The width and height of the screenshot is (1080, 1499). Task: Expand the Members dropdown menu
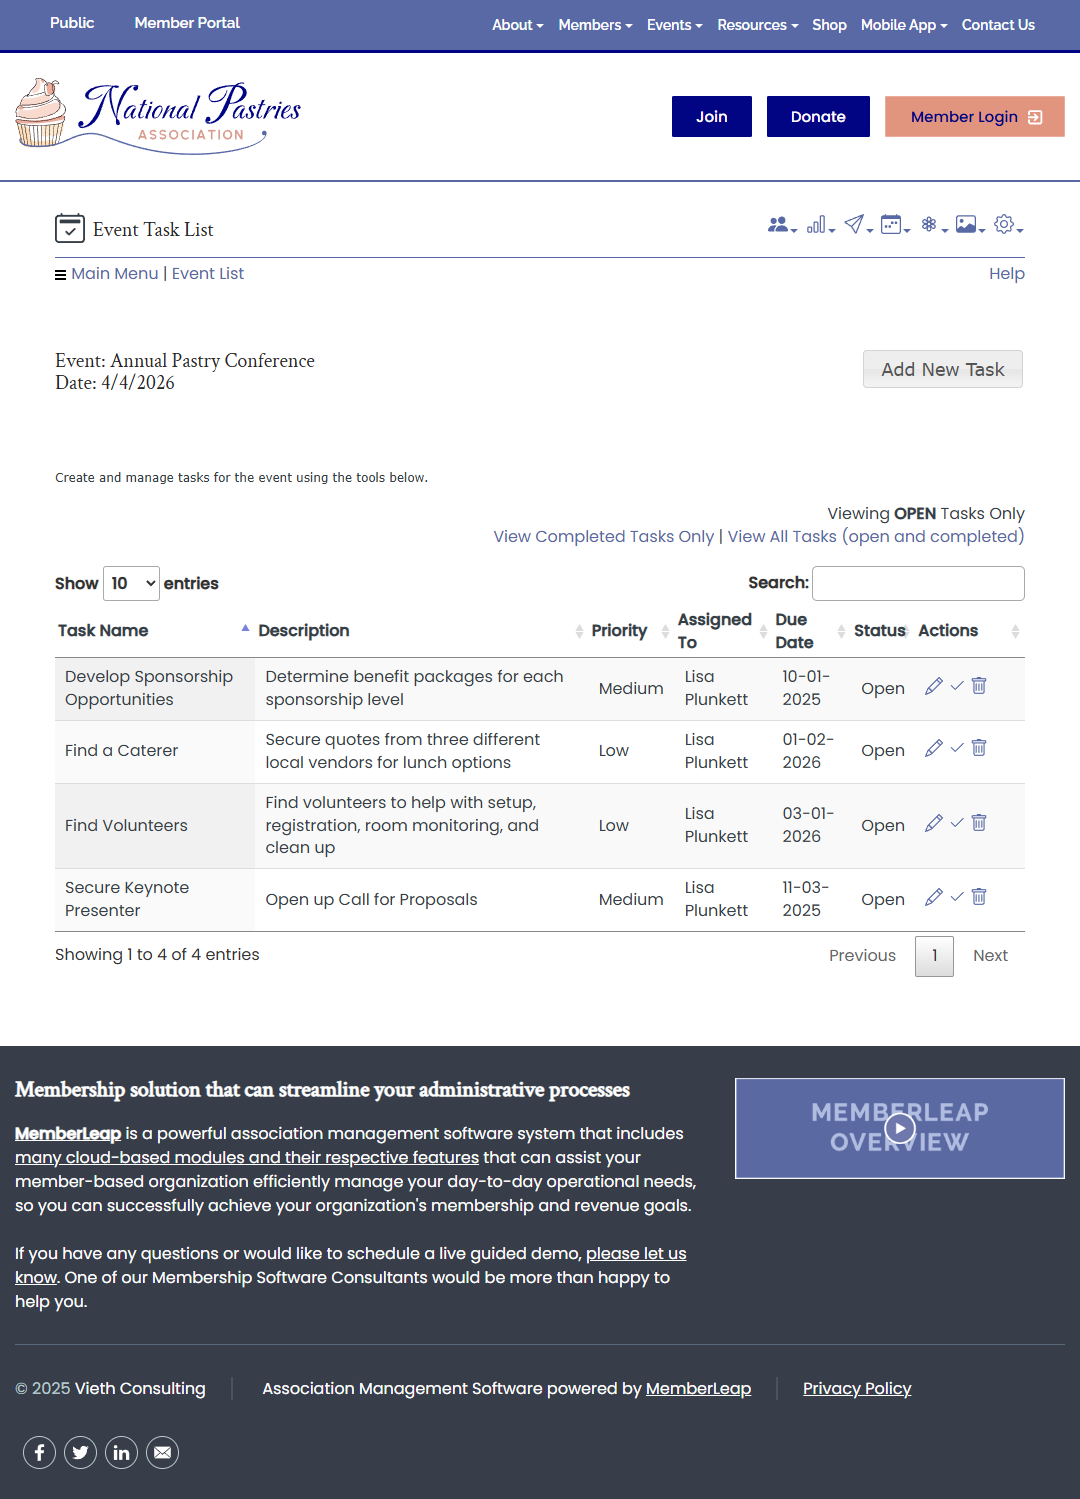click(x=595, y=25)
